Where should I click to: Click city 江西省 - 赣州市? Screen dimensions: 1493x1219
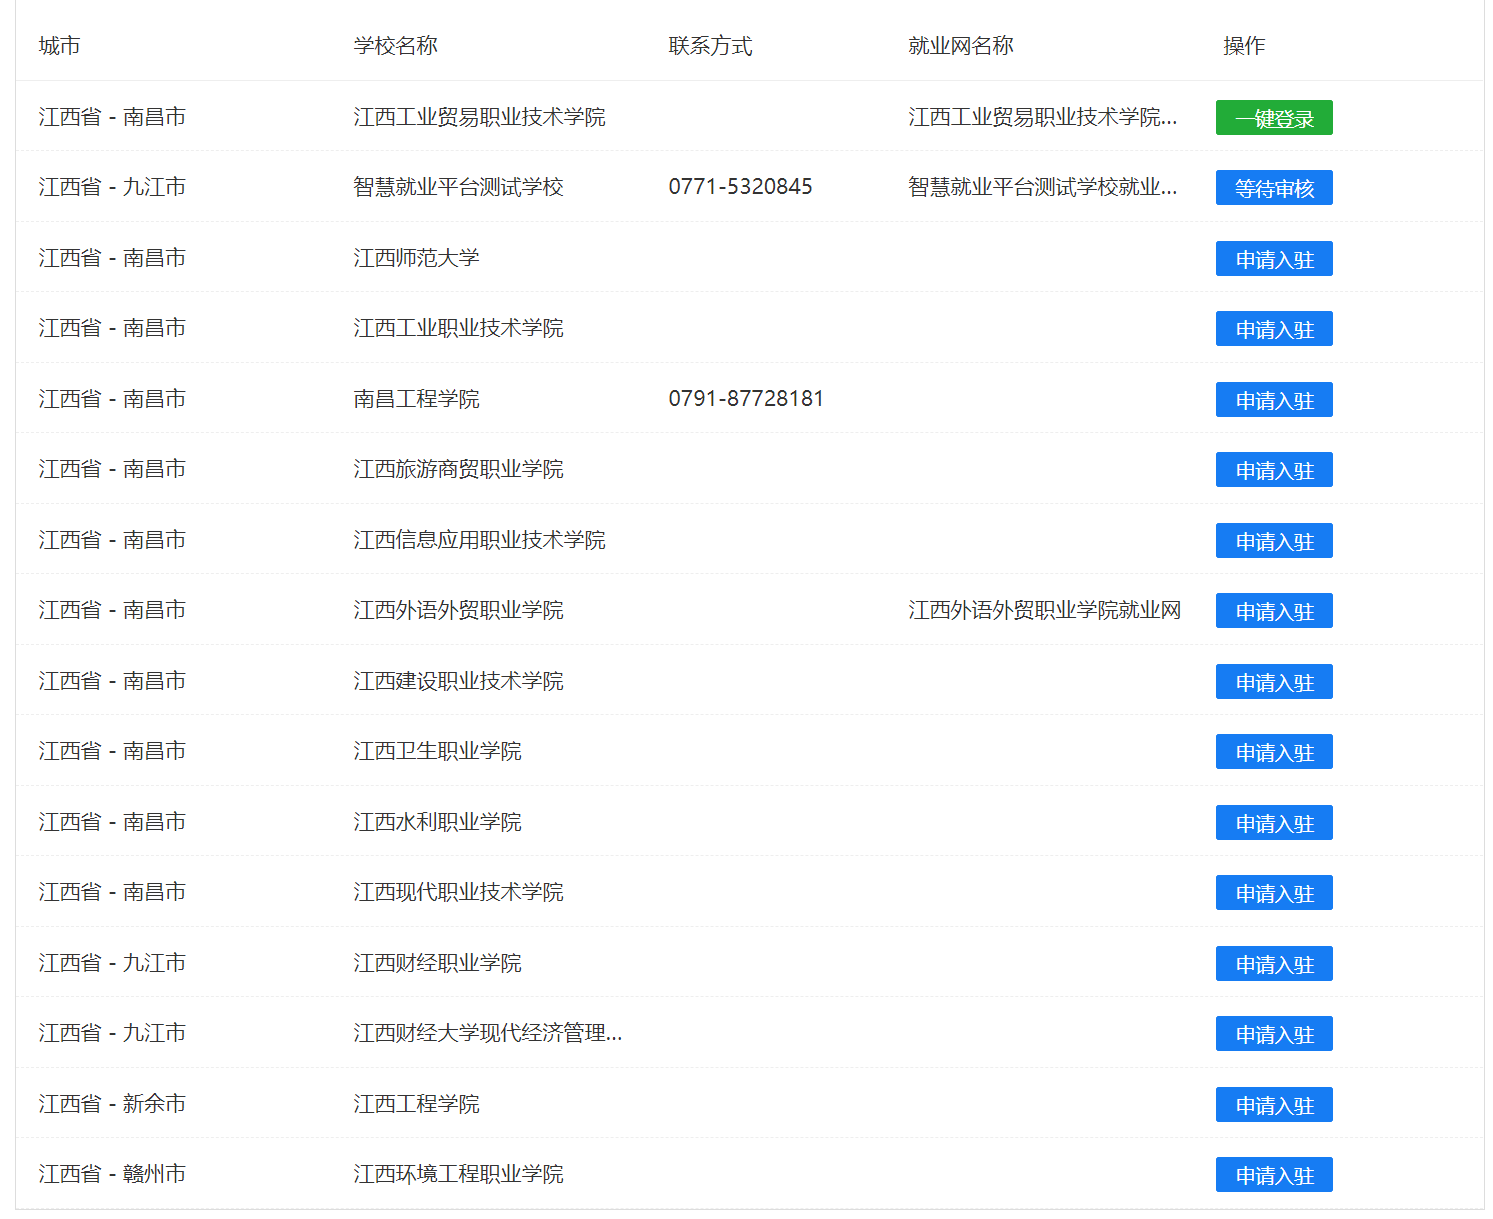(x=112, y=1174)
